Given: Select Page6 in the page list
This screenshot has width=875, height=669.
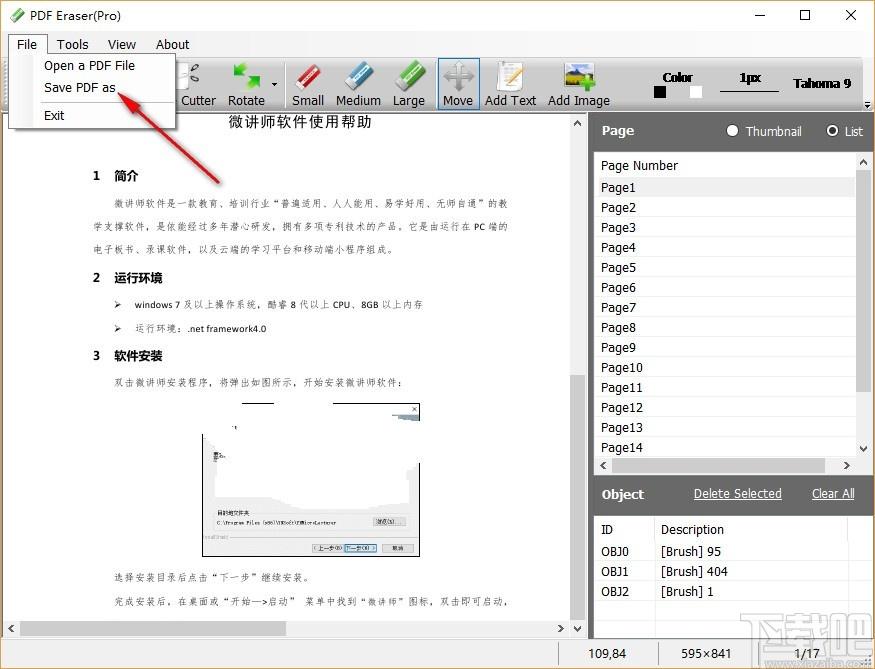Looking at the screenshot, I should pos(726,288).
